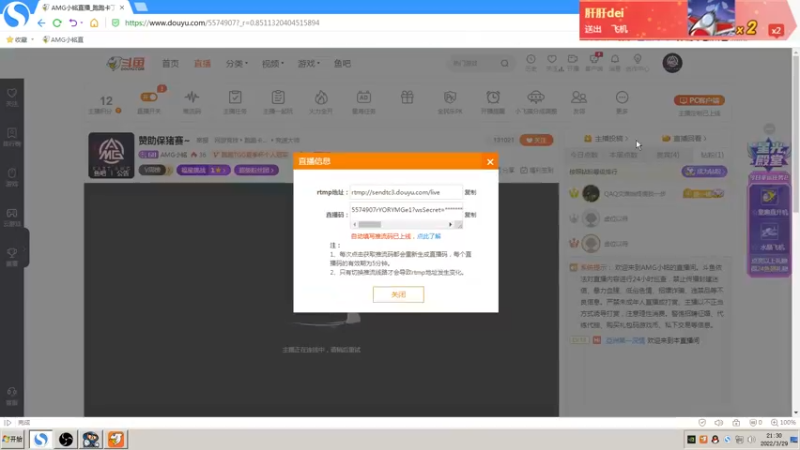Open the 更多 ellipsis icon
The width and height of the screenshot is (800, 450).
click(x=622, y=97)
